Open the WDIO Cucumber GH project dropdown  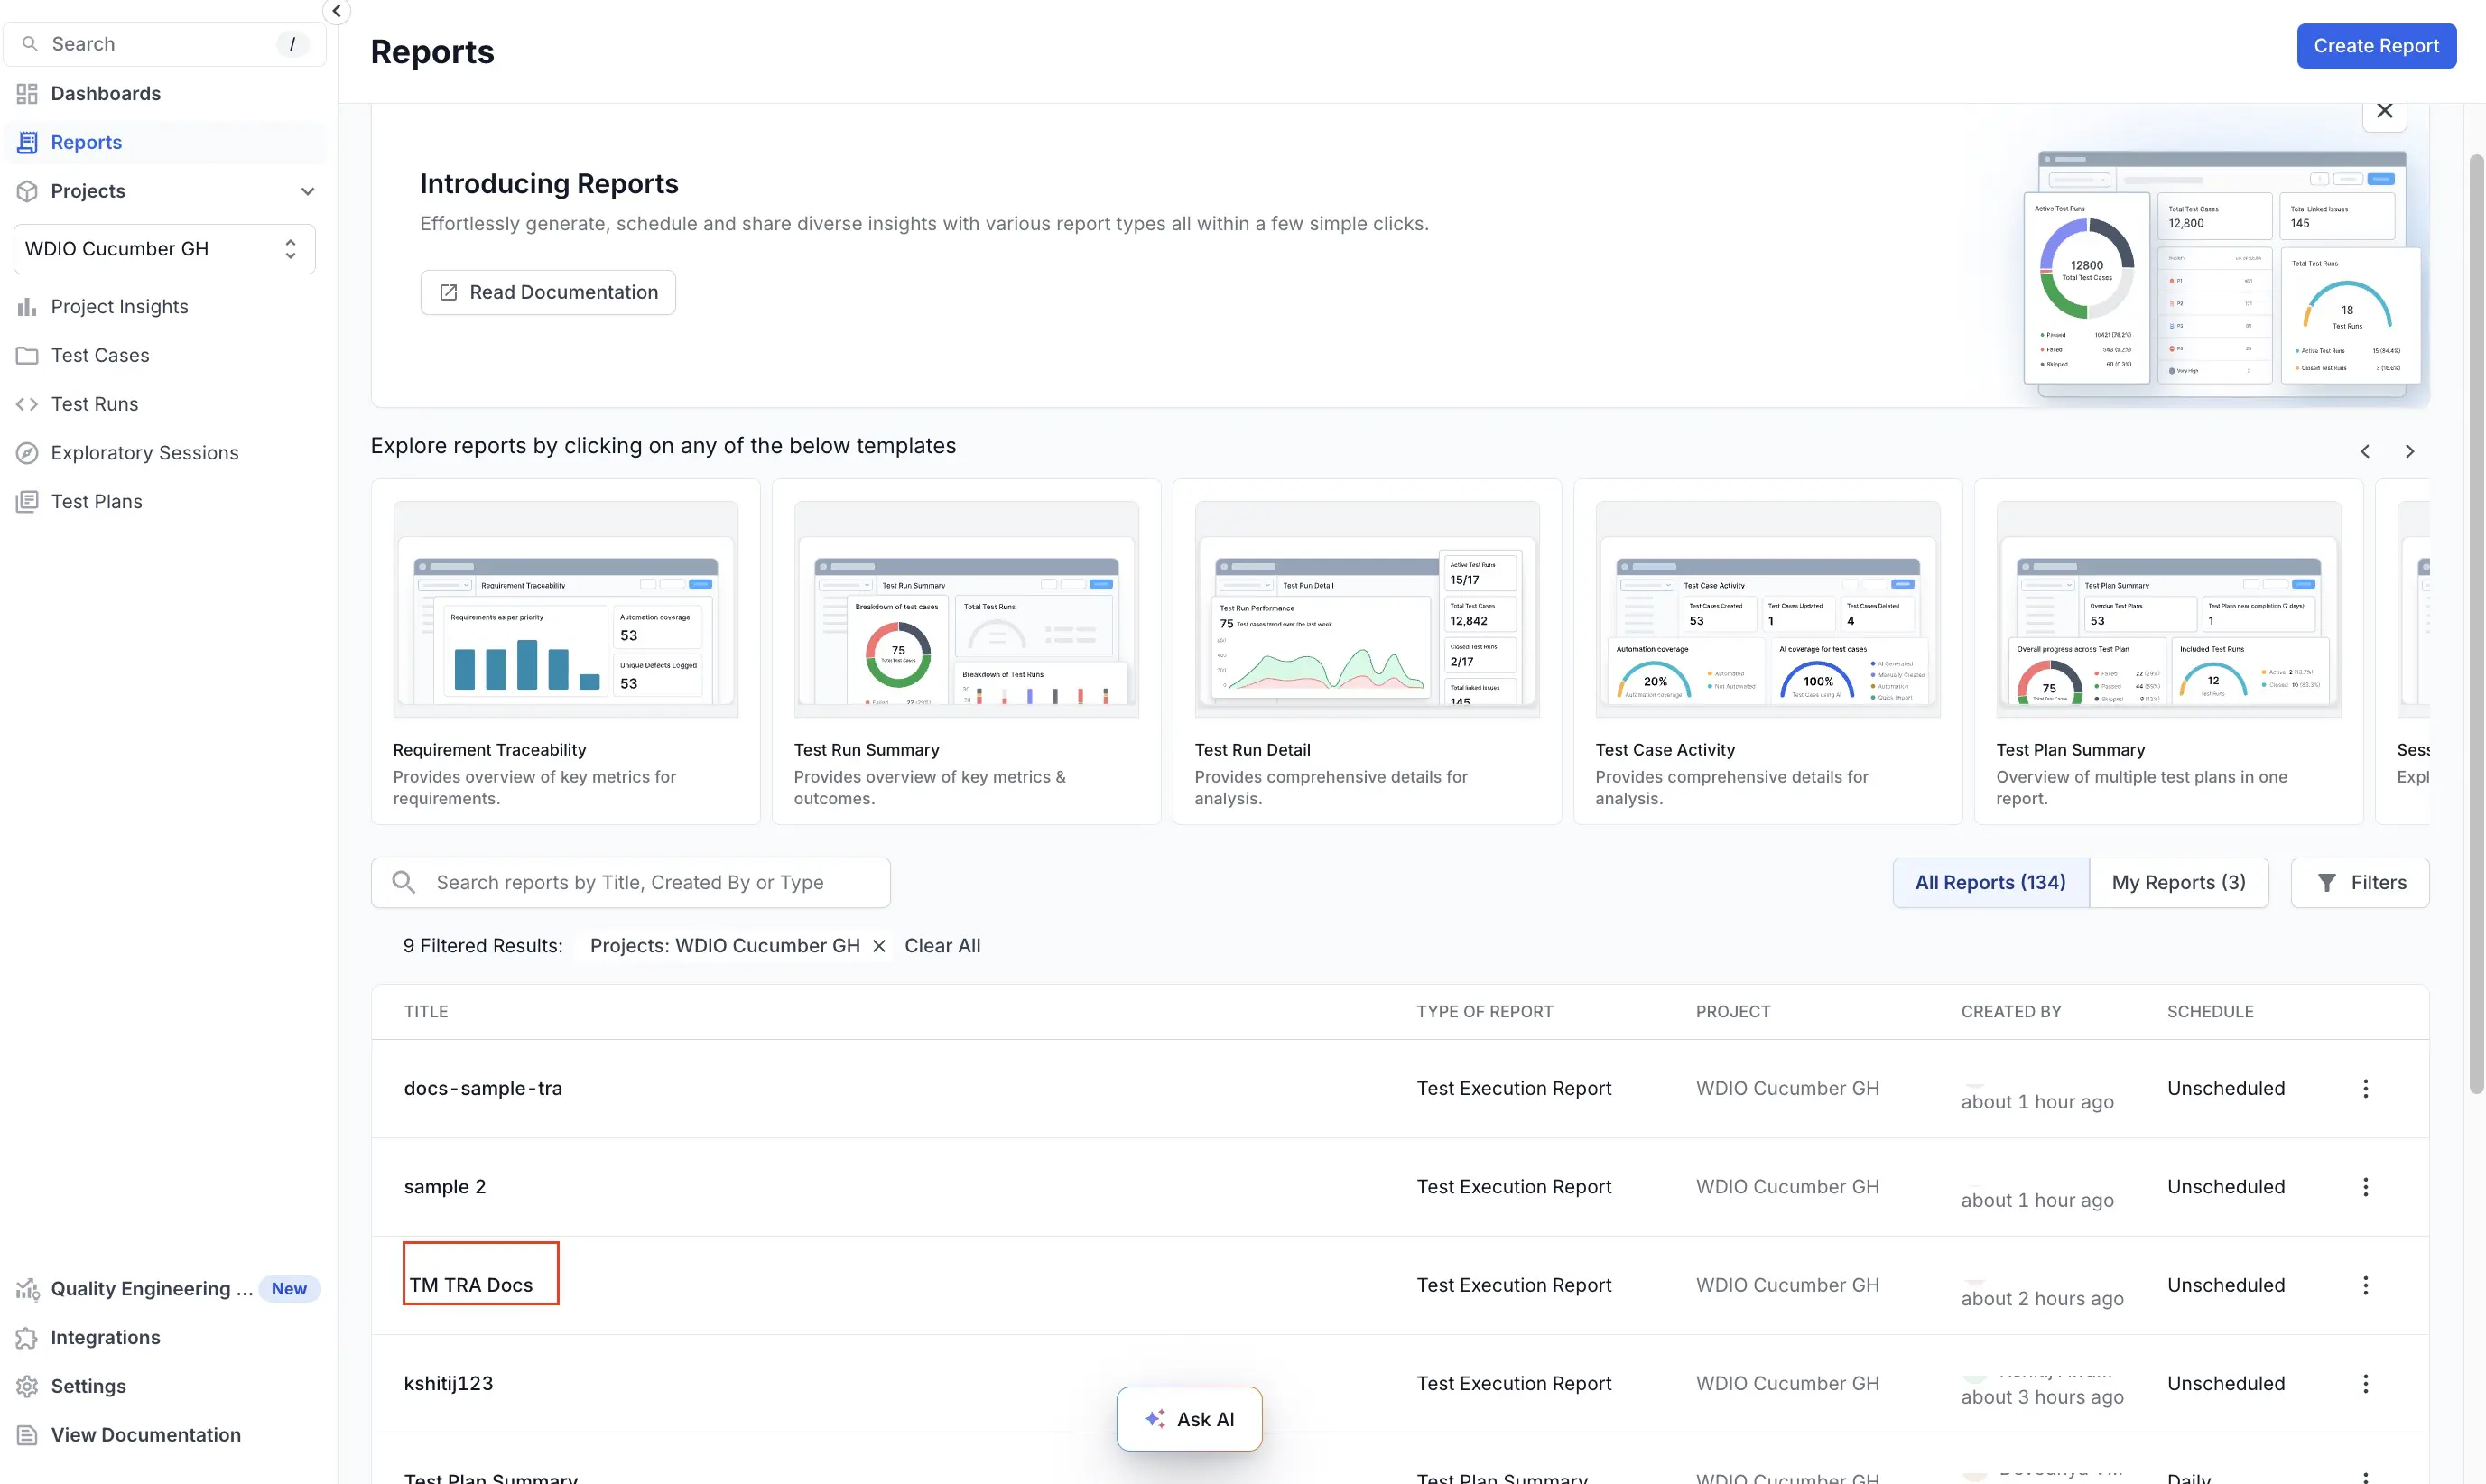pyautogui.click(x=164, y=249)
